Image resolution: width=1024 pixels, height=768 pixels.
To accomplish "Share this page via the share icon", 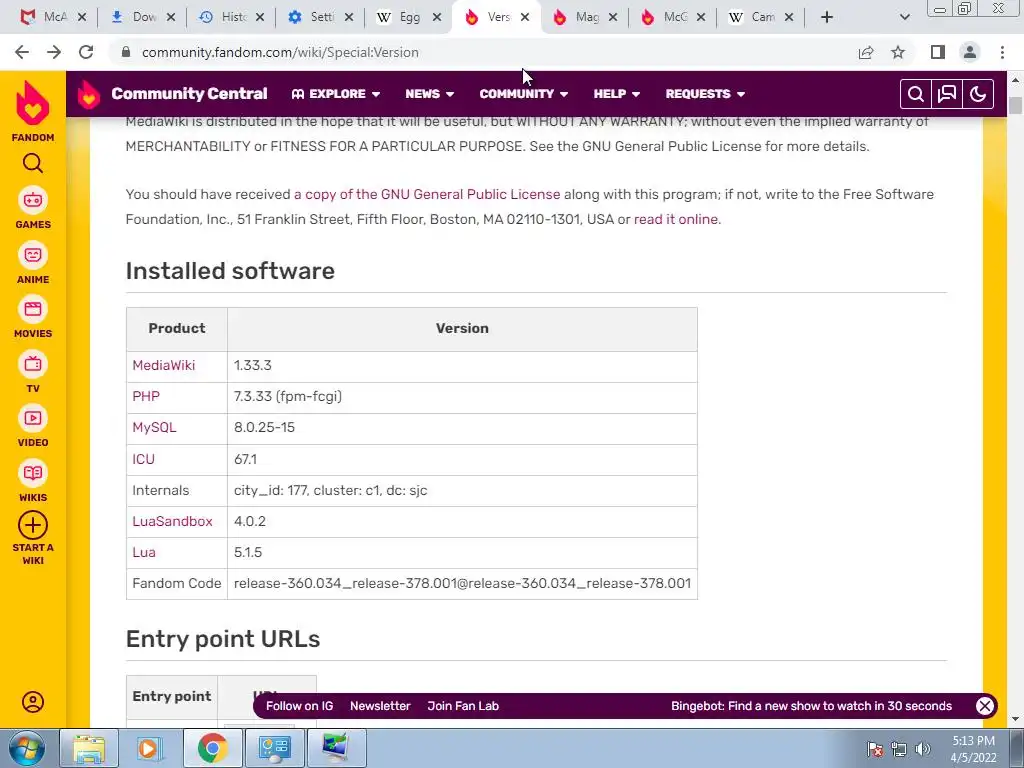I will point(866,52).
